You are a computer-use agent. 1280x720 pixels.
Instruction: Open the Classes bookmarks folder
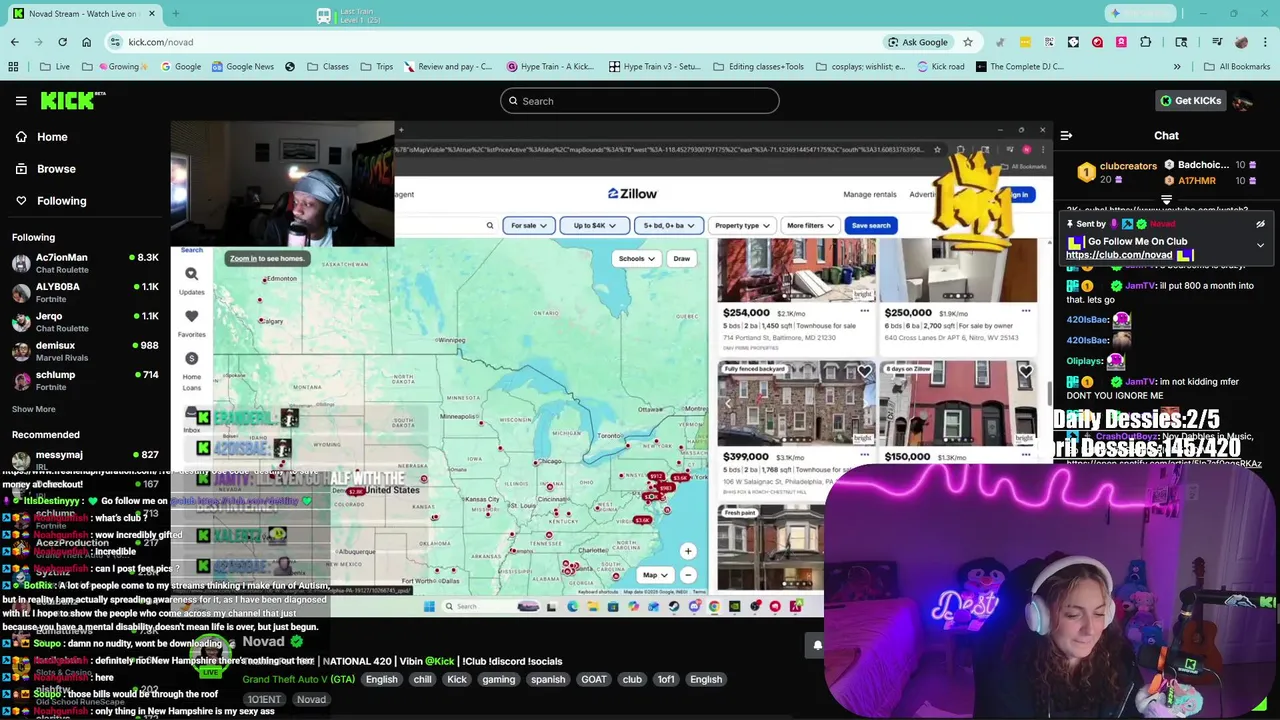[x=328, y=67]
